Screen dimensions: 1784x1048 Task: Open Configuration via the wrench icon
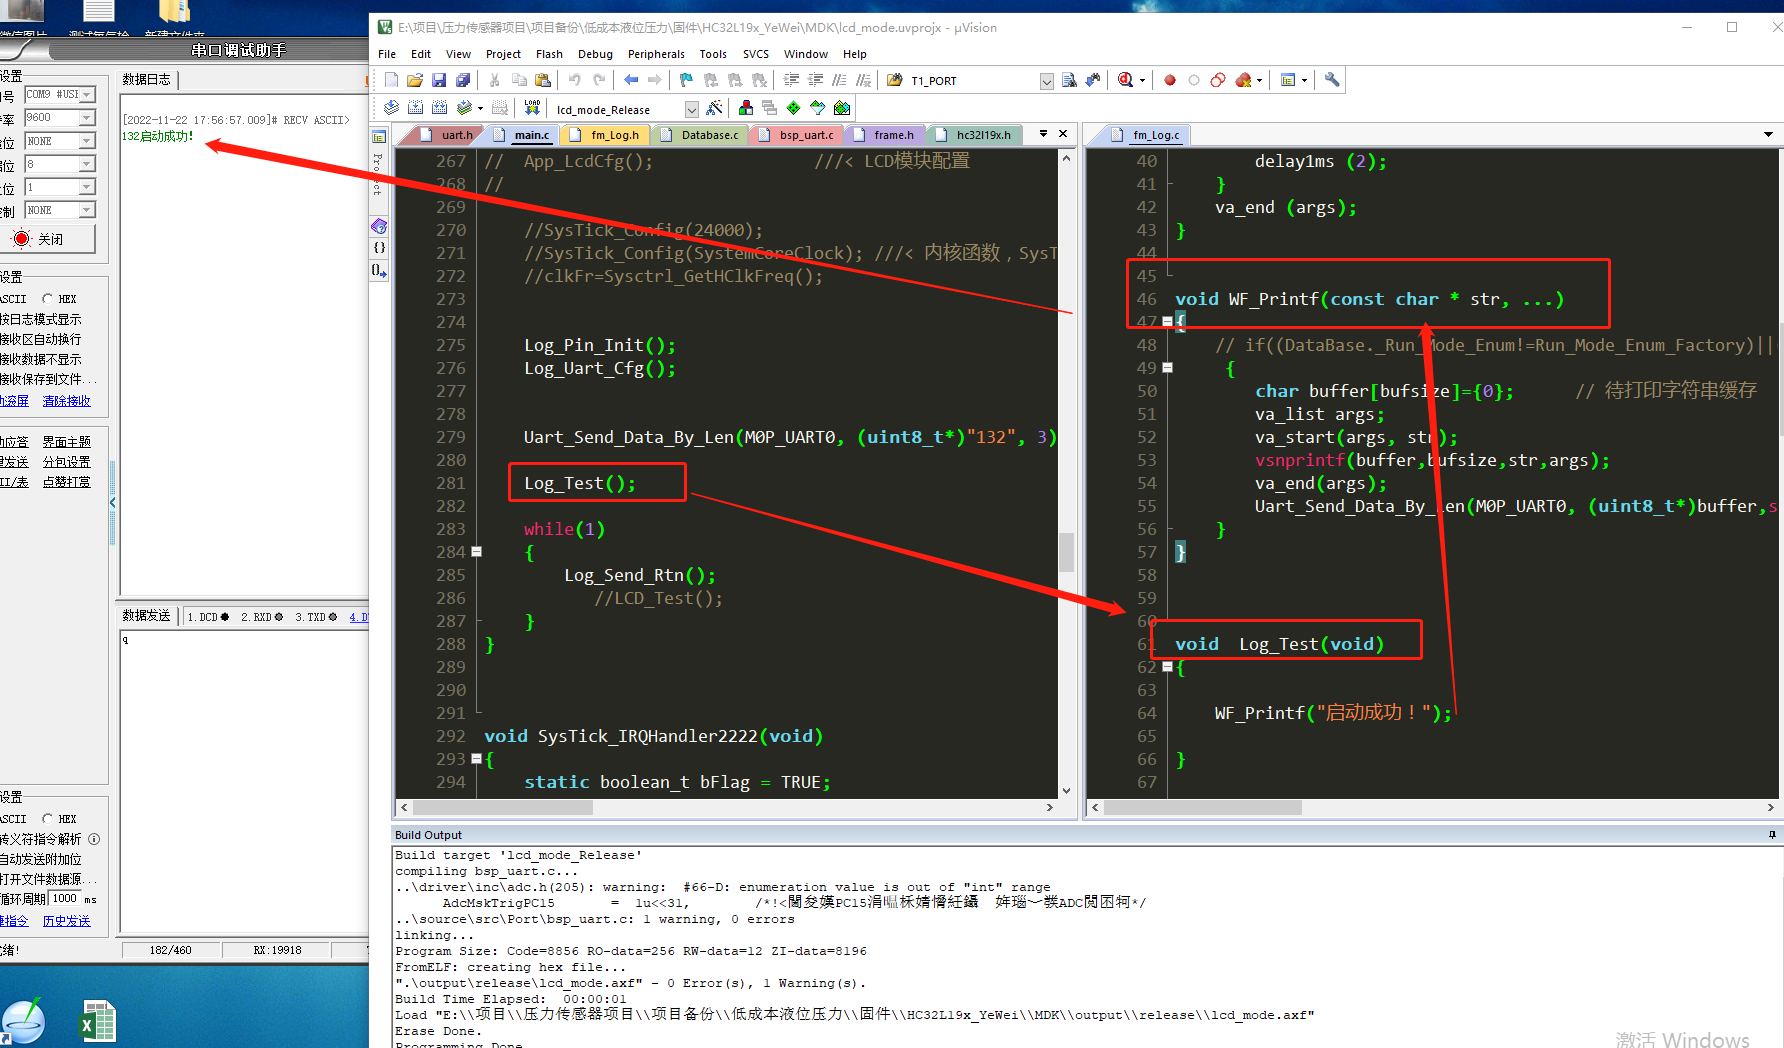[1332, 80]
